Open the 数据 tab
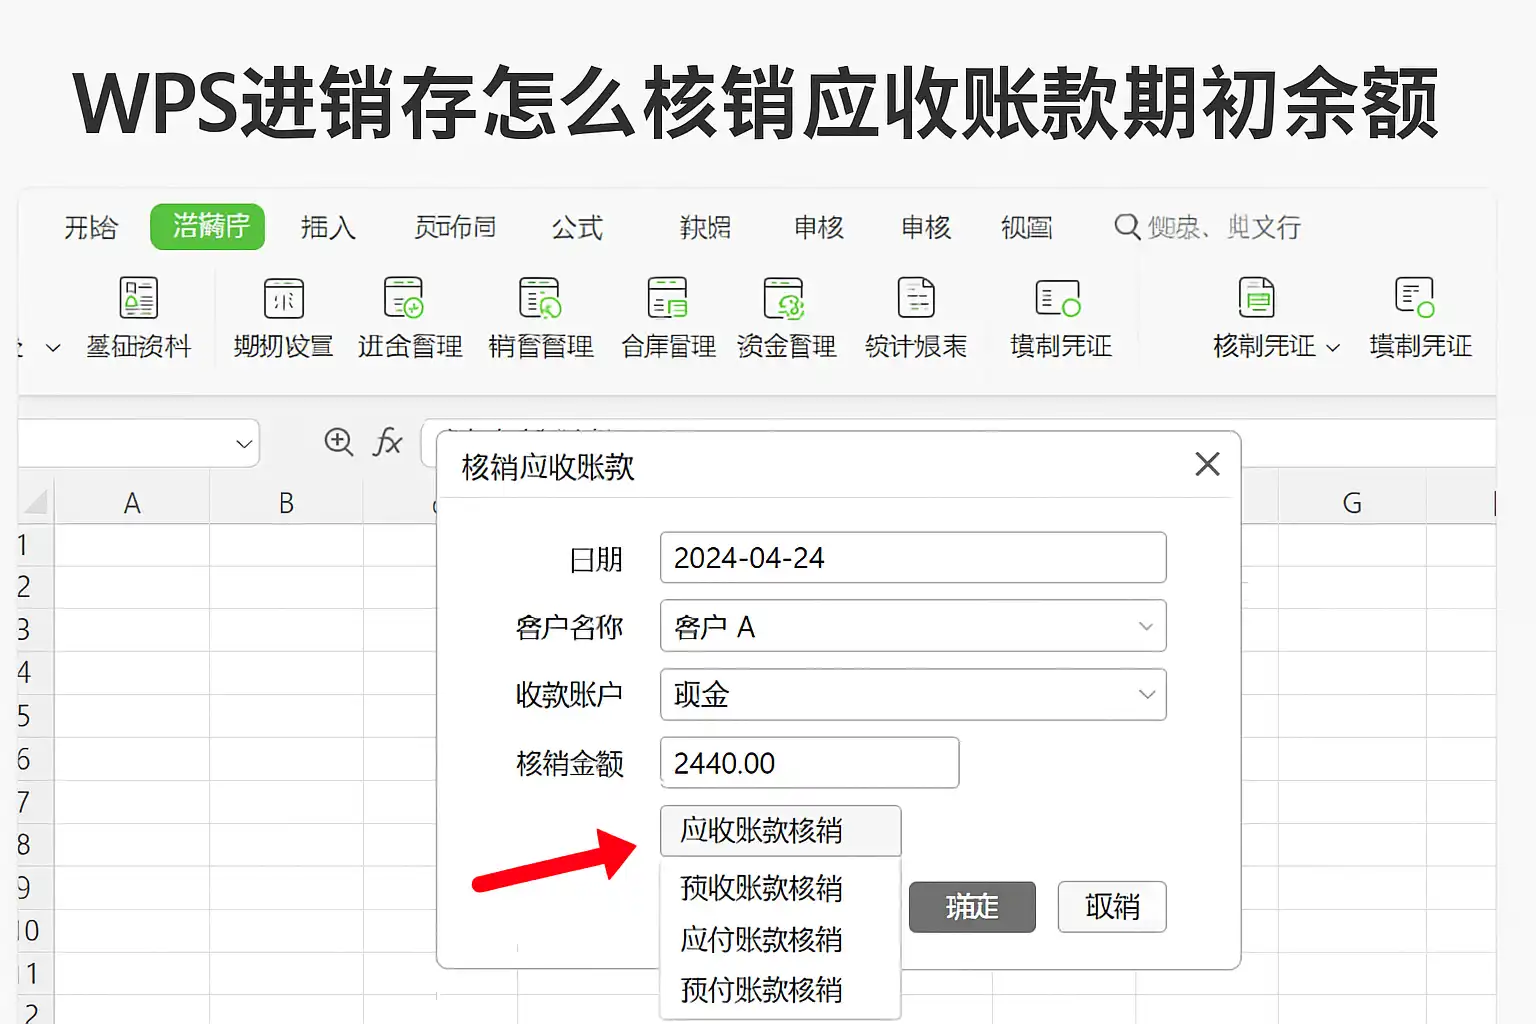Viewport: 1536px width, 1024px height. (705, 228)
